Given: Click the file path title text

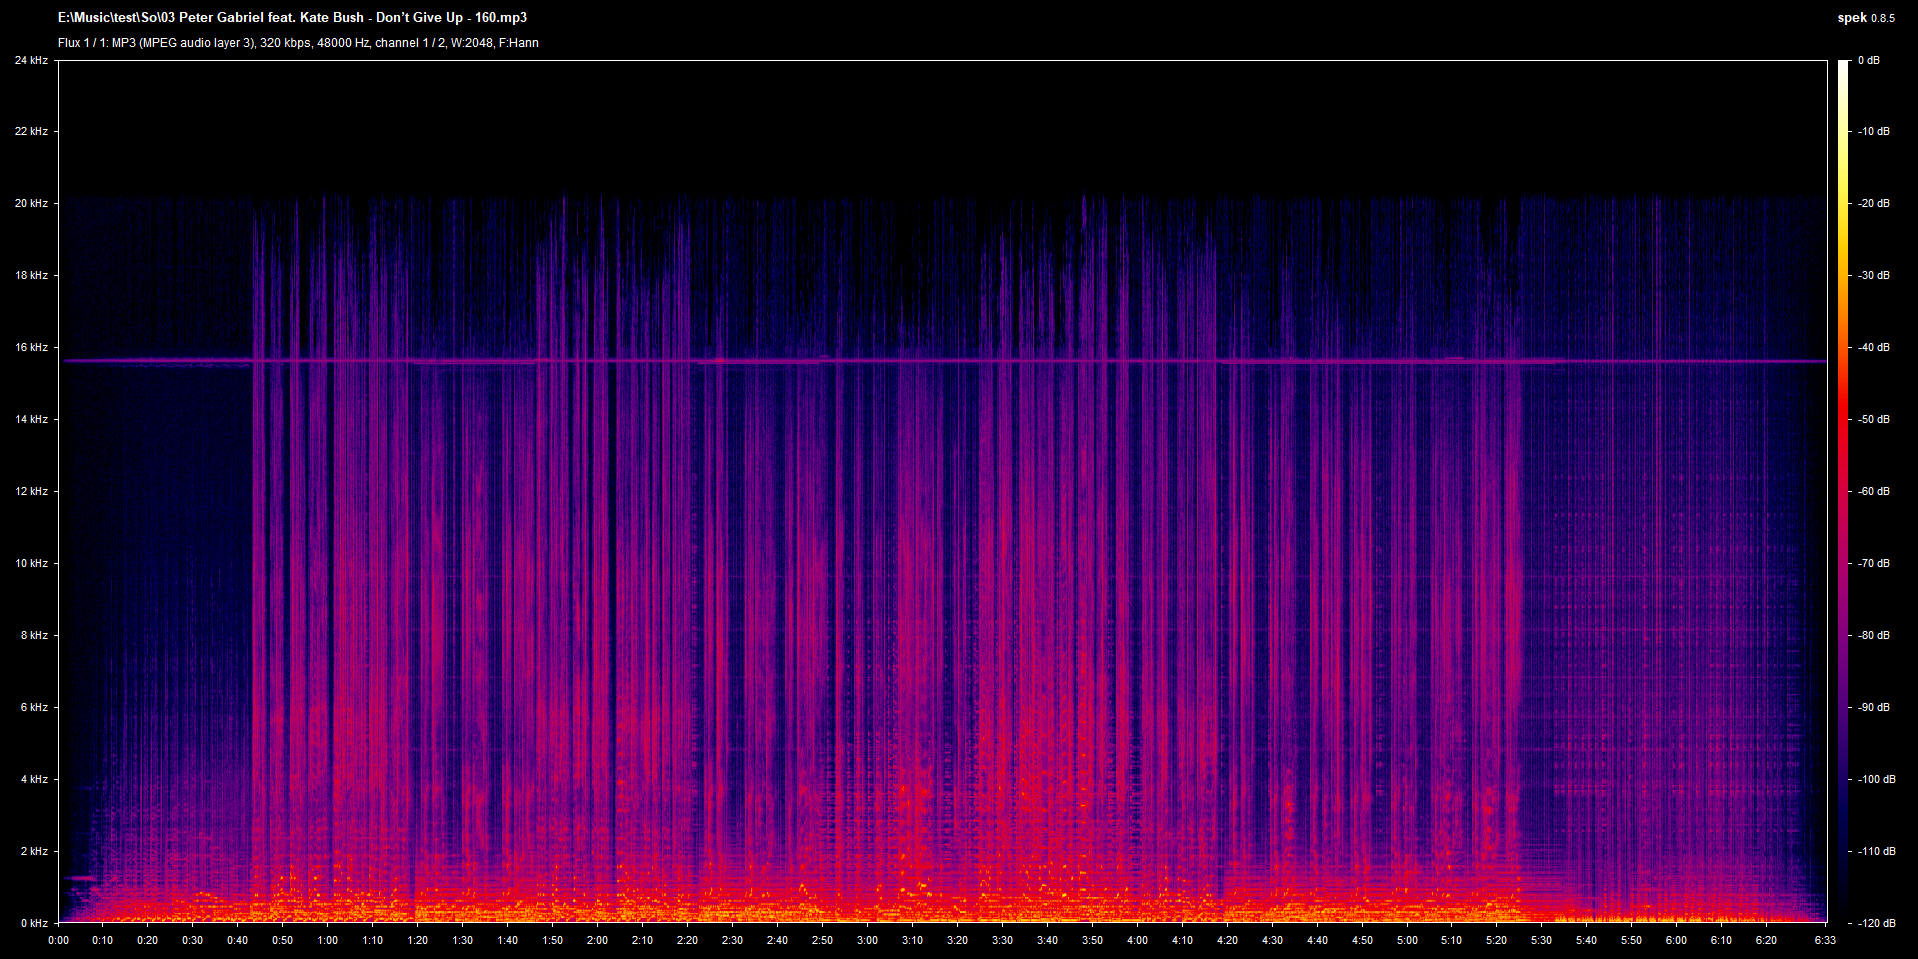Looking at the screenshot, I should [x=292, y=18].
